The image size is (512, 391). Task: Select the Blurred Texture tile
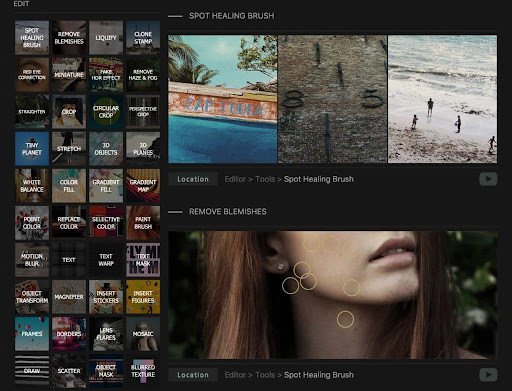coord(143,371)
